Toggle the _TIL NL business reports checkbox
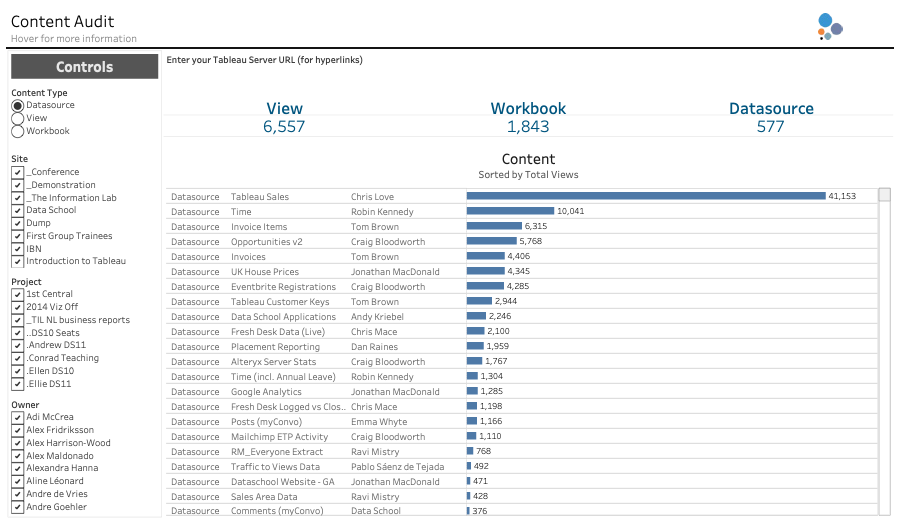This screenshot has width=901, height=527. (17, 321)
